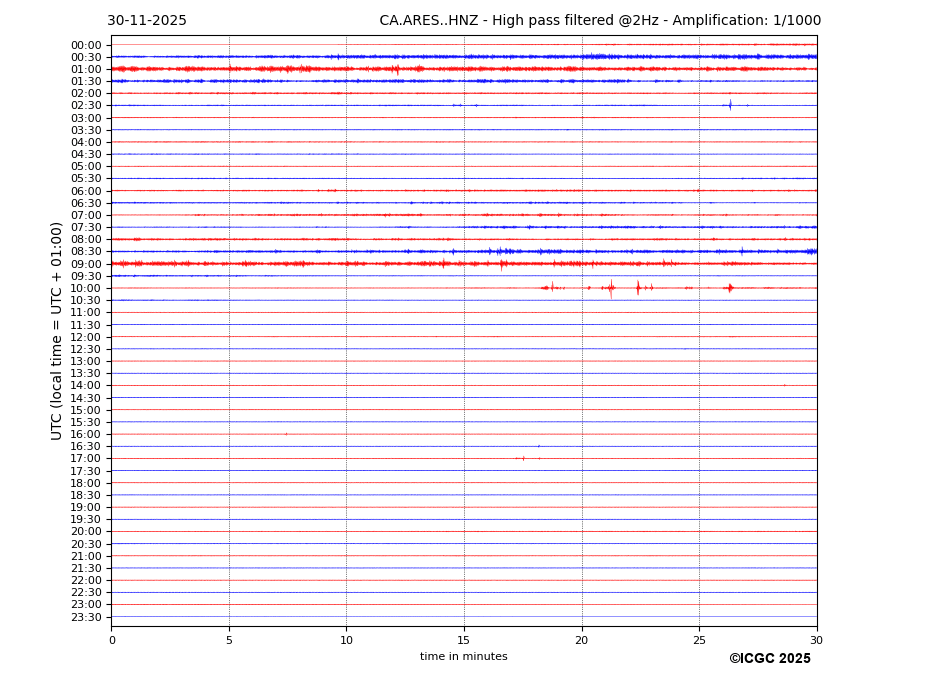Click the 15 tick on the minutes axis
927x696 pixels.
click(x=464, y=641)
